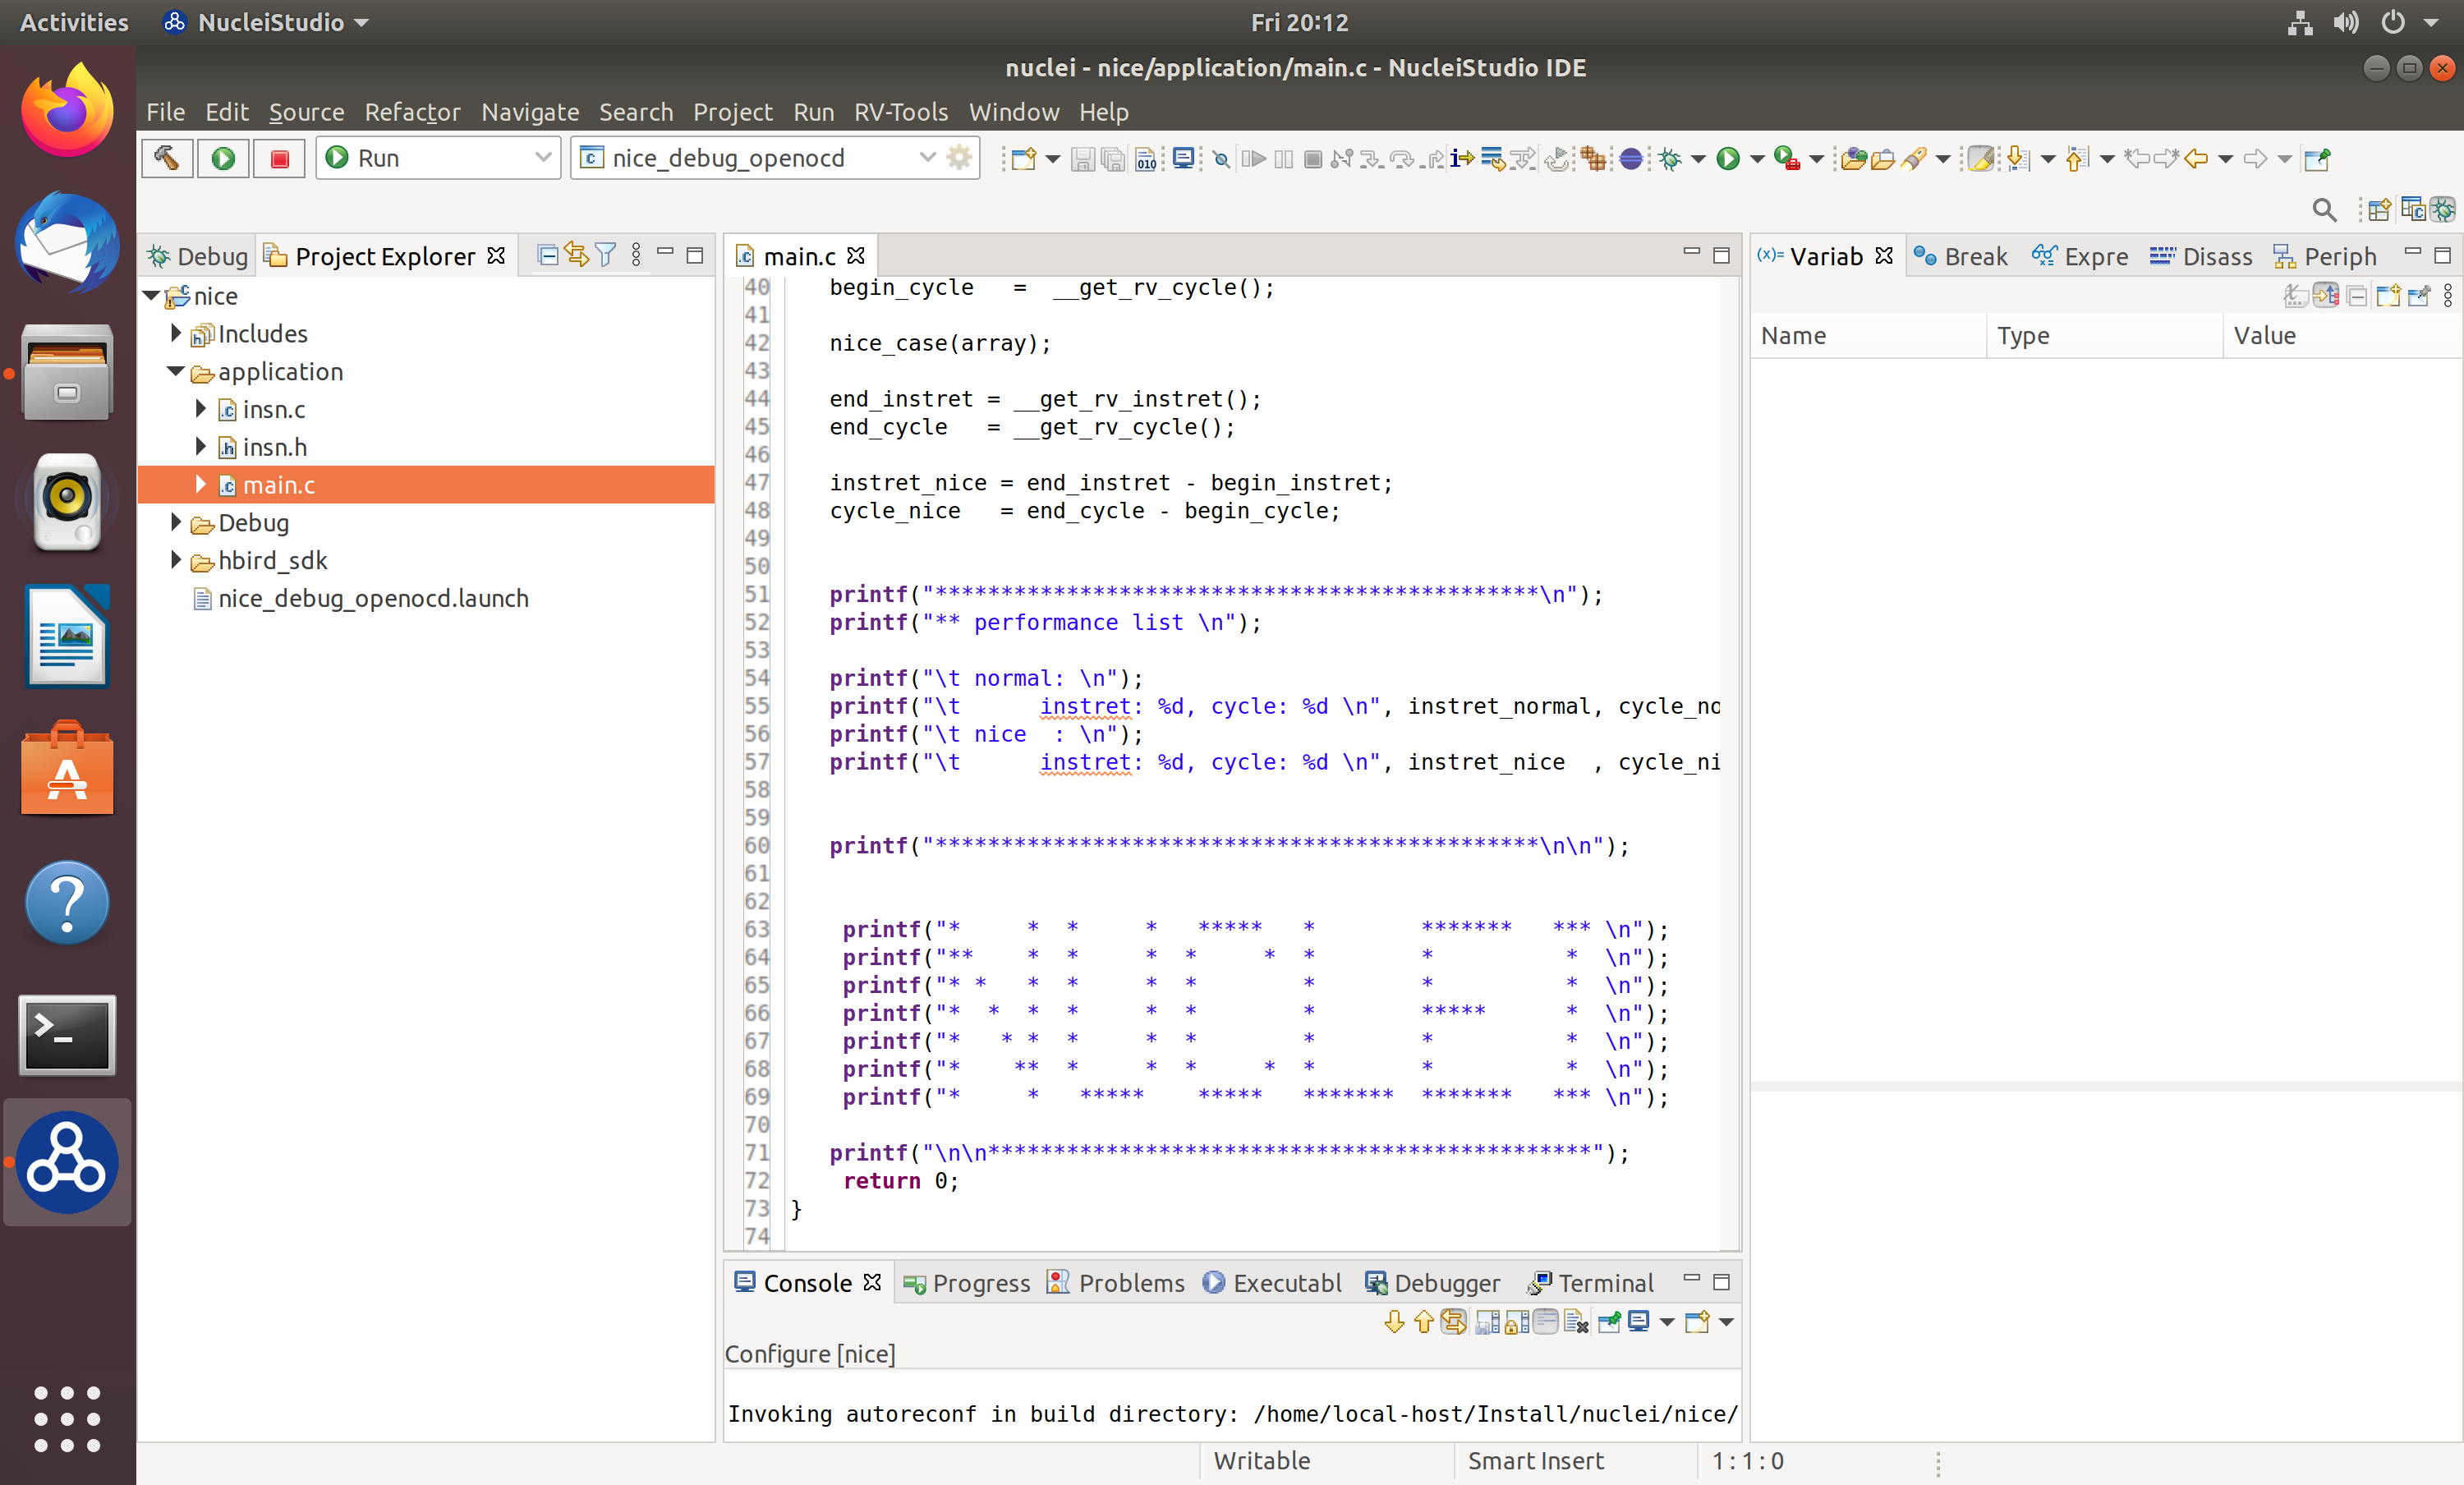Open the RV-Tools menu
The width and height of the screenshot is (2464, 1485).
point(900,112)
